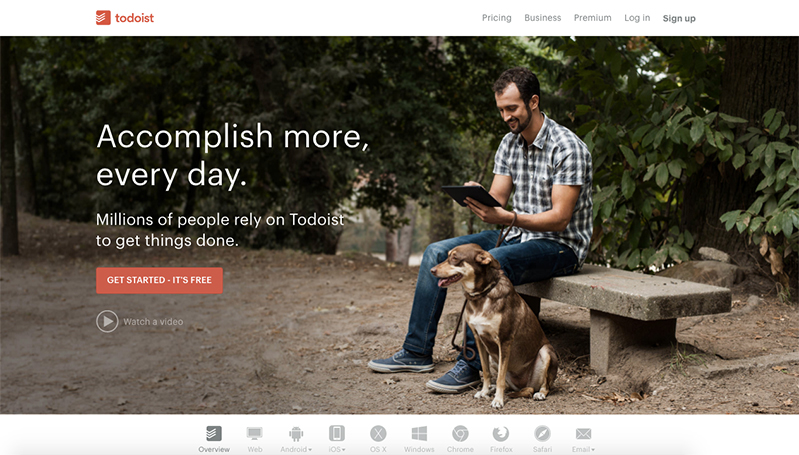The height and width of the screenshot is (455, 799).
Task: Open the OS X platform icon
Action: coord(378,434)
